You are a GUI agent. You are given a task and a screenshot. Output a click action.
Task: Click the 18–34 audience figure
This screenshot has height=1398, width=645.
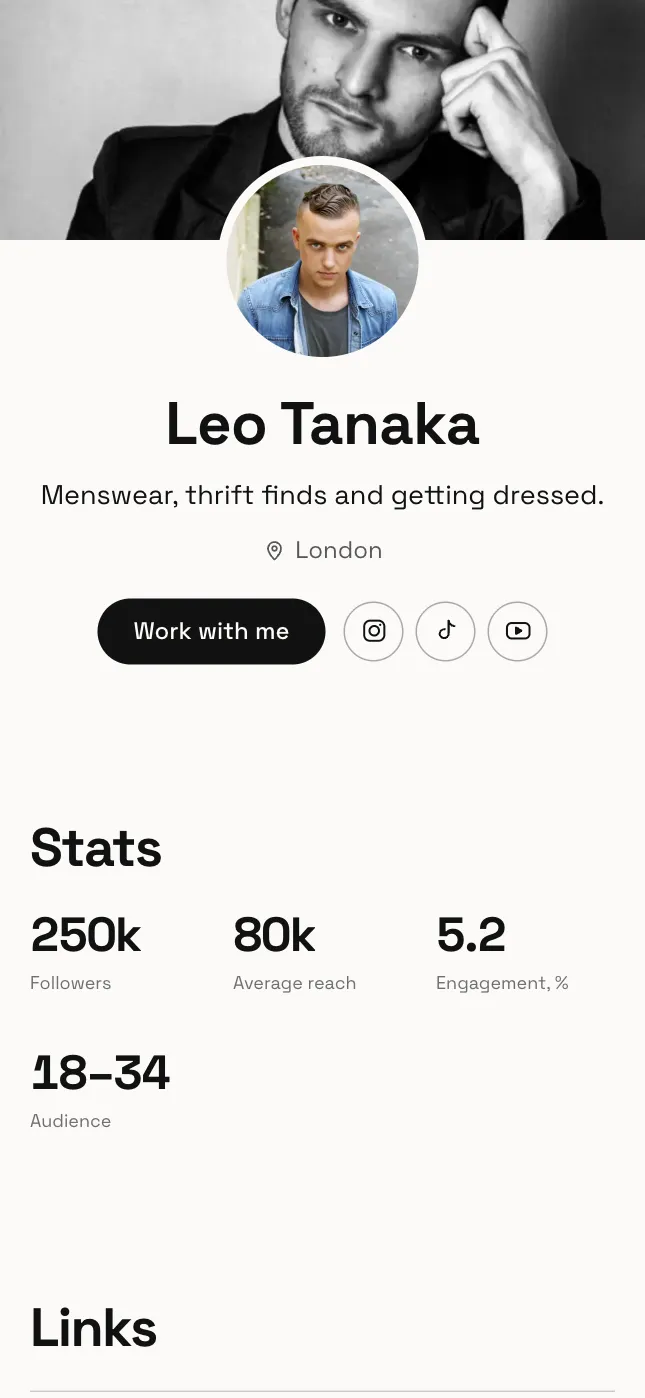(x=100, y=1073)
